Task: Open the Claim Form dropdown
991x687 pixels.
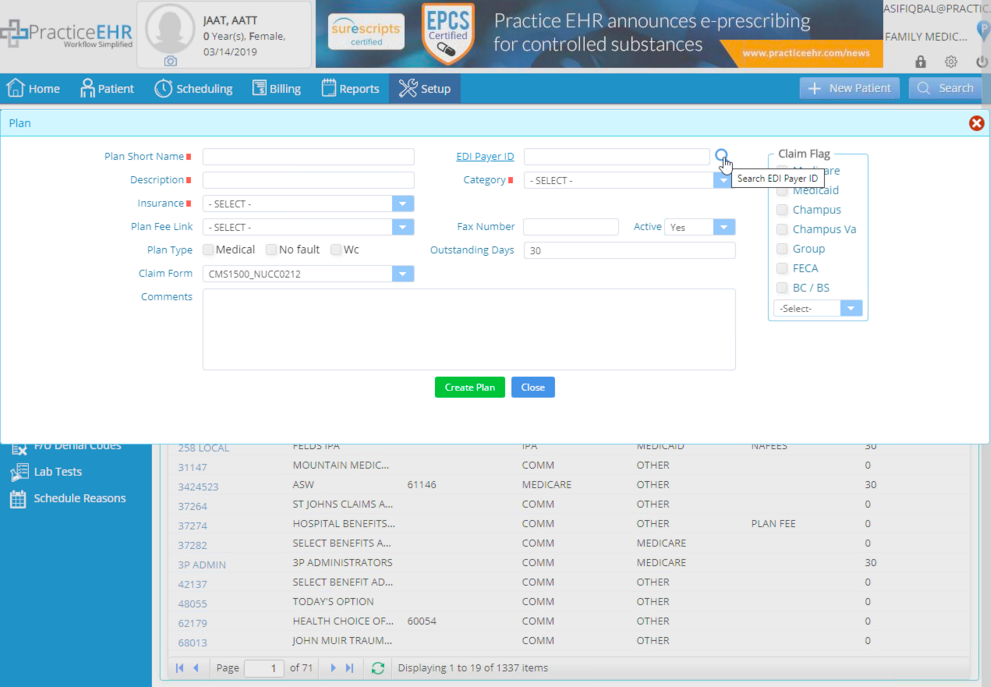Action: 403,274
